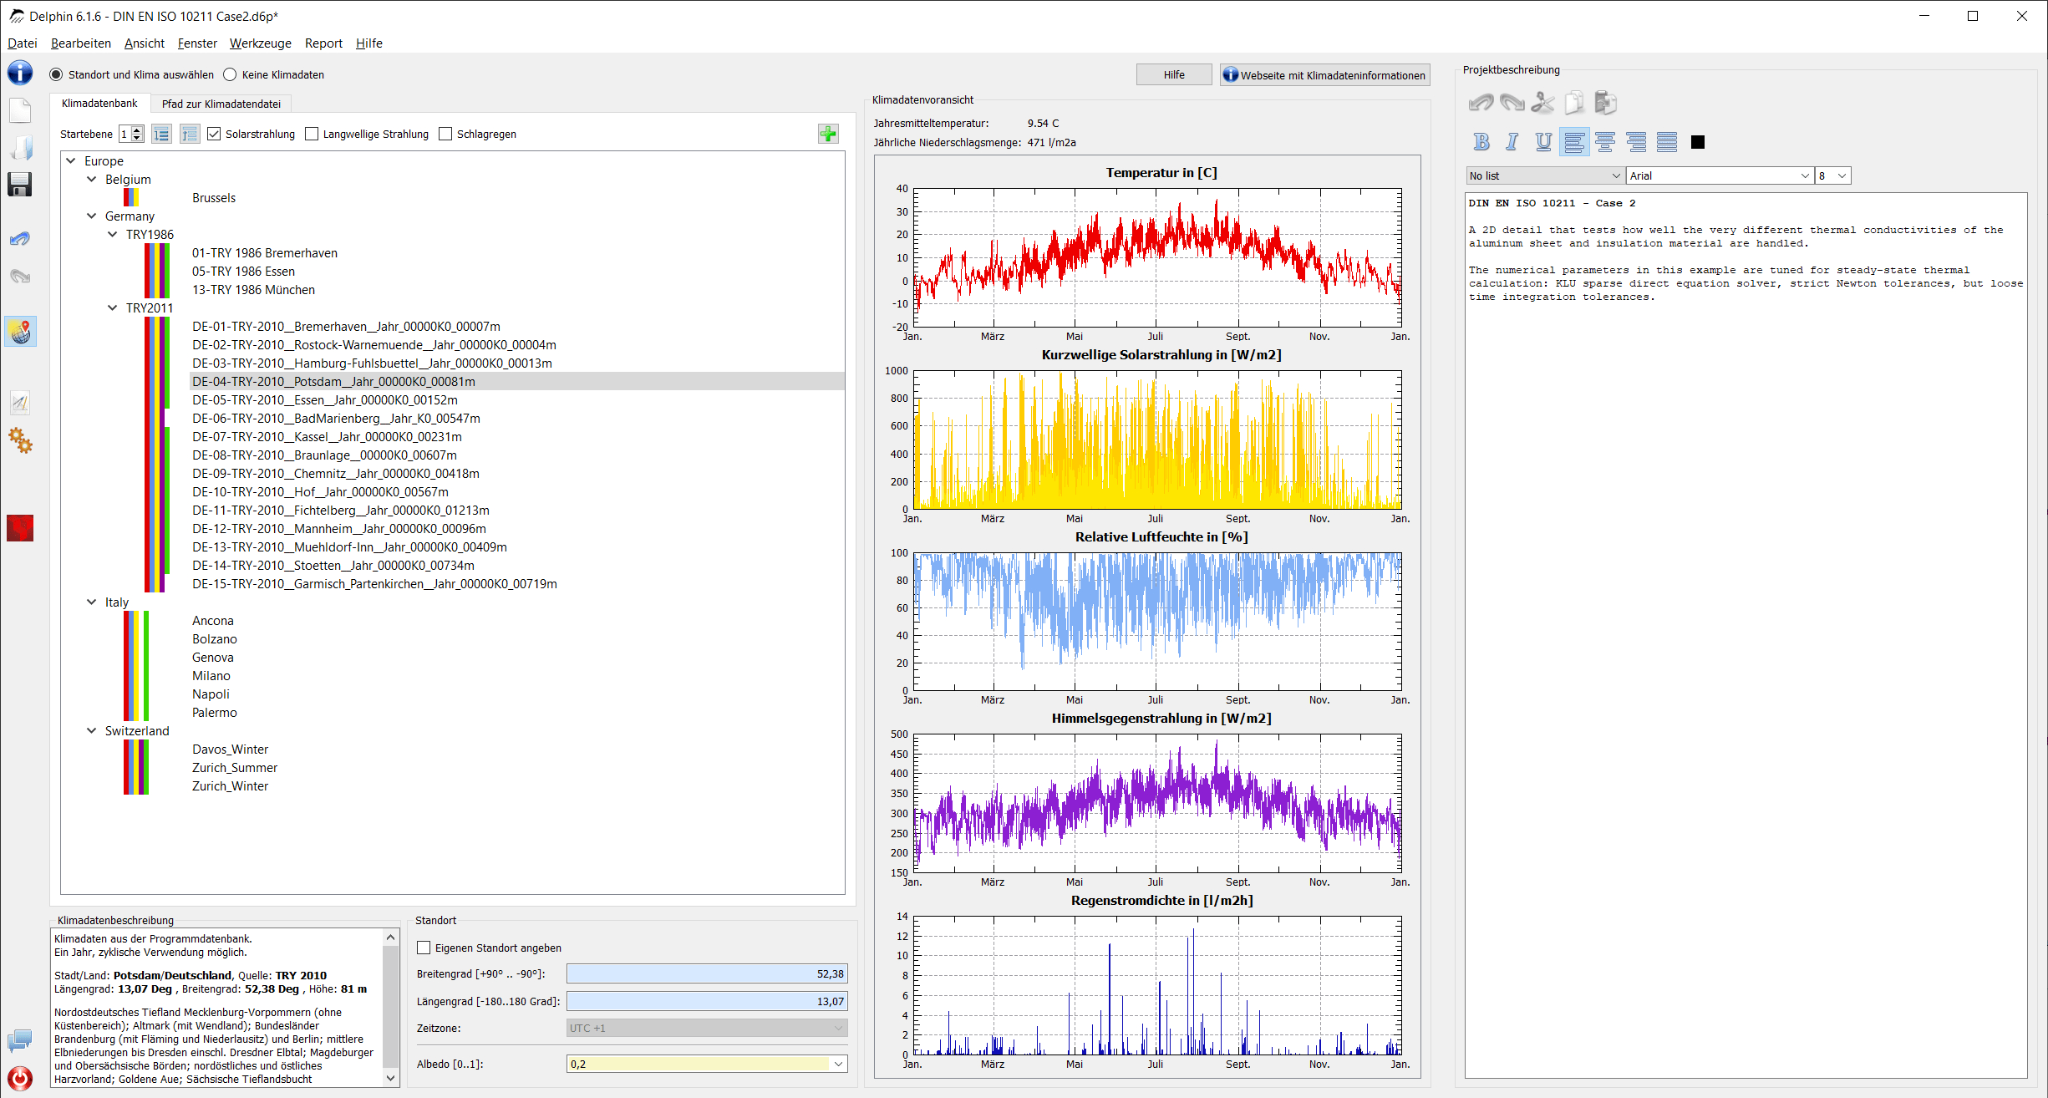2048x1098 pixels.
Task: Click the Breitengrad input field
Action: (x=707, y=973)
